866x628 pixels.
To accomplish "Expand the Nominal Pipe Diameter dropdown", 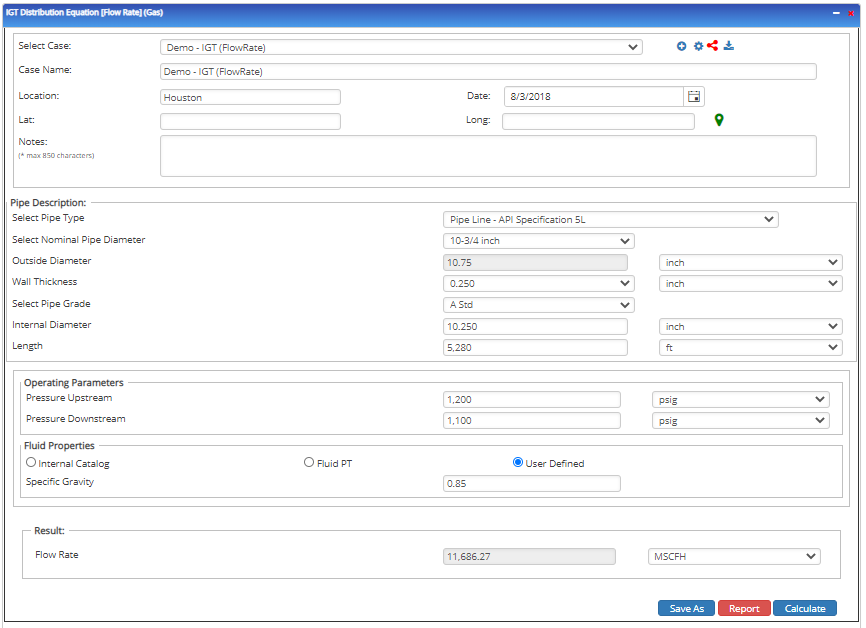I will (538, 241).
